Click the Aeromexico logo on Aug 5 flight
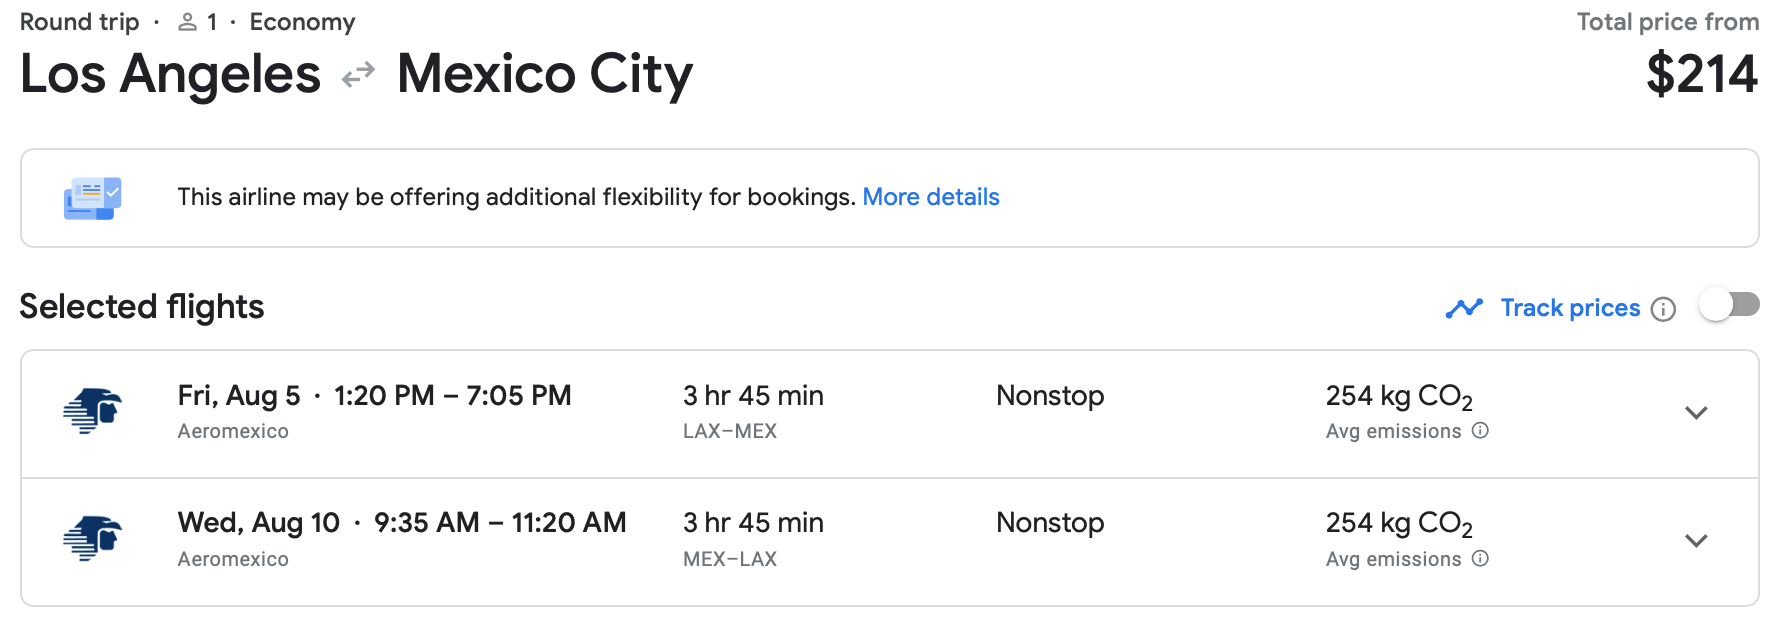The width and height of the screenshot is (1788, 630). point(92,411)
